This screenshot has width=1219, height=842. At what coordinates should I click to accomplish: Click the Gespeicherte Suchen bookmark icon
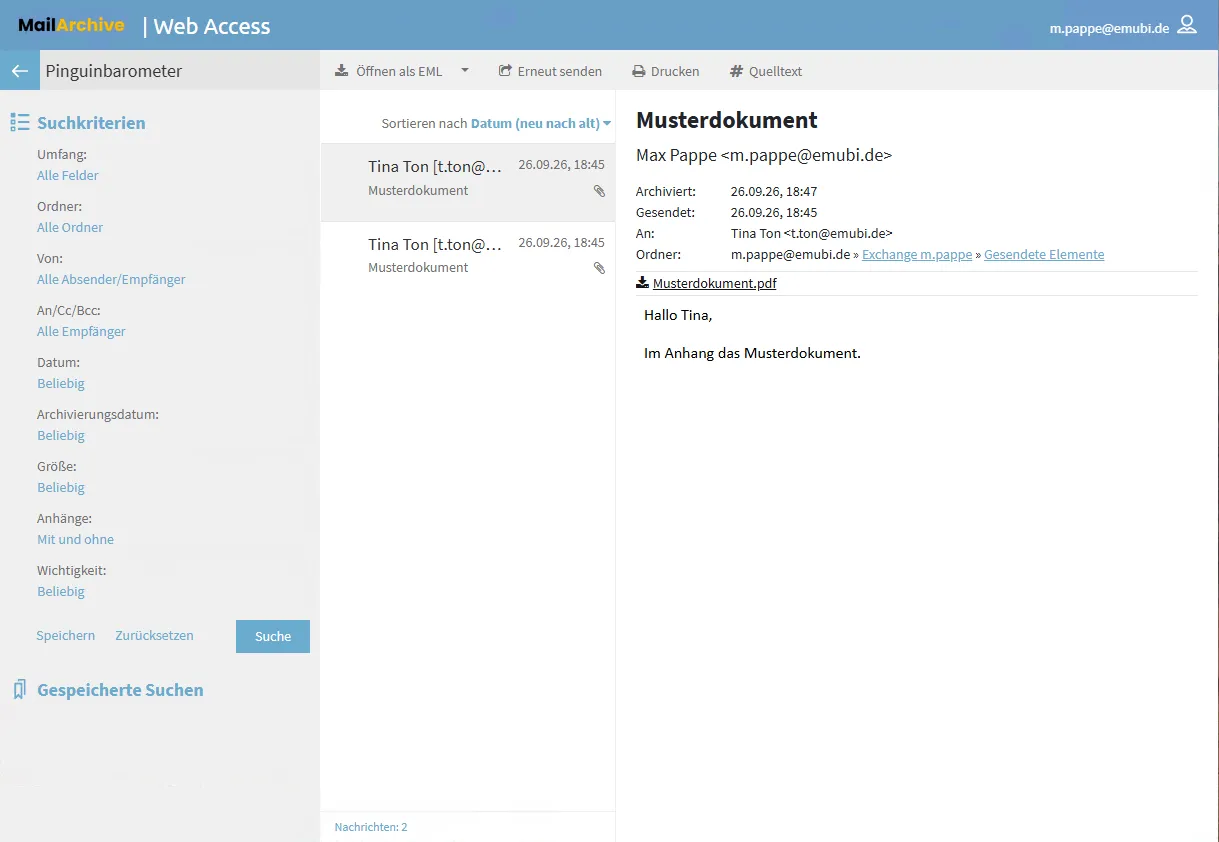19,690
